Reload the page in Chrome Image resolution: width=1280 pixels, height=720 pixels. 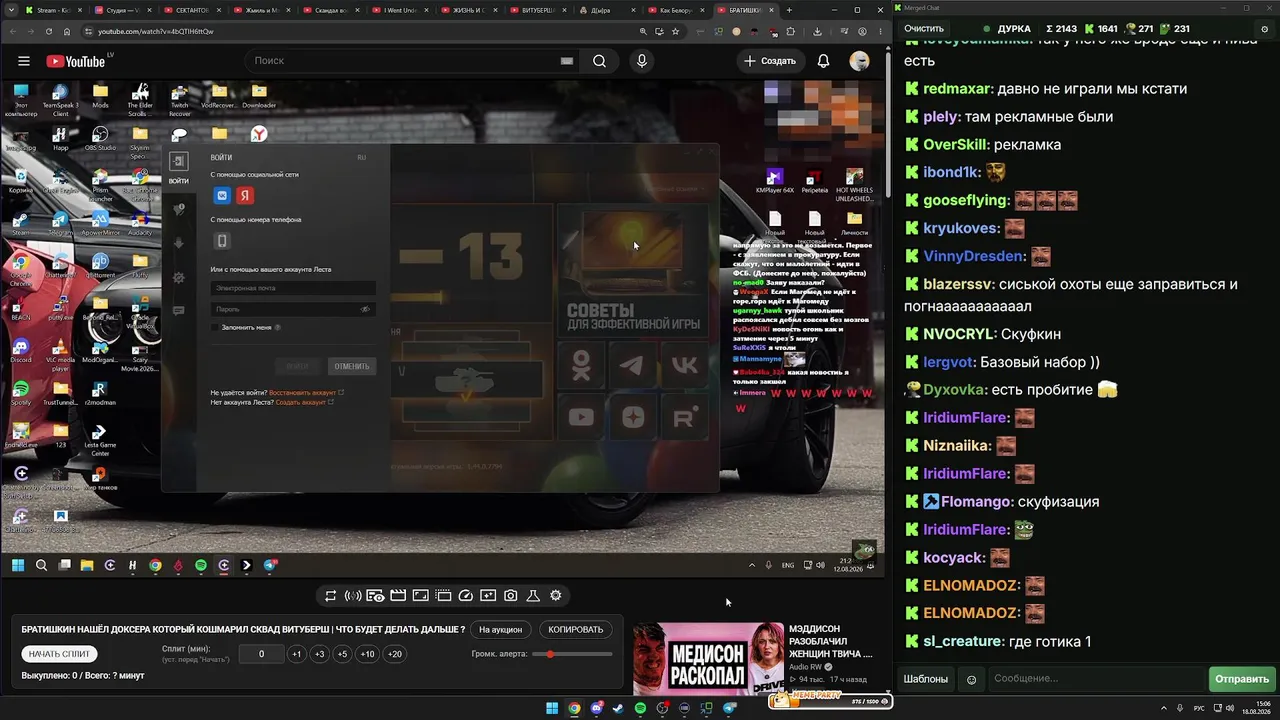point(48,31)
